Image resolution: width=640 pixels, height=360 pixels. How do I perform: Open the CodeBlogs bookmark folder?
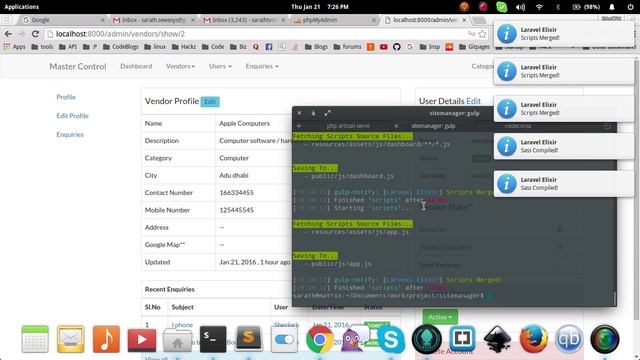pos(120,47)
